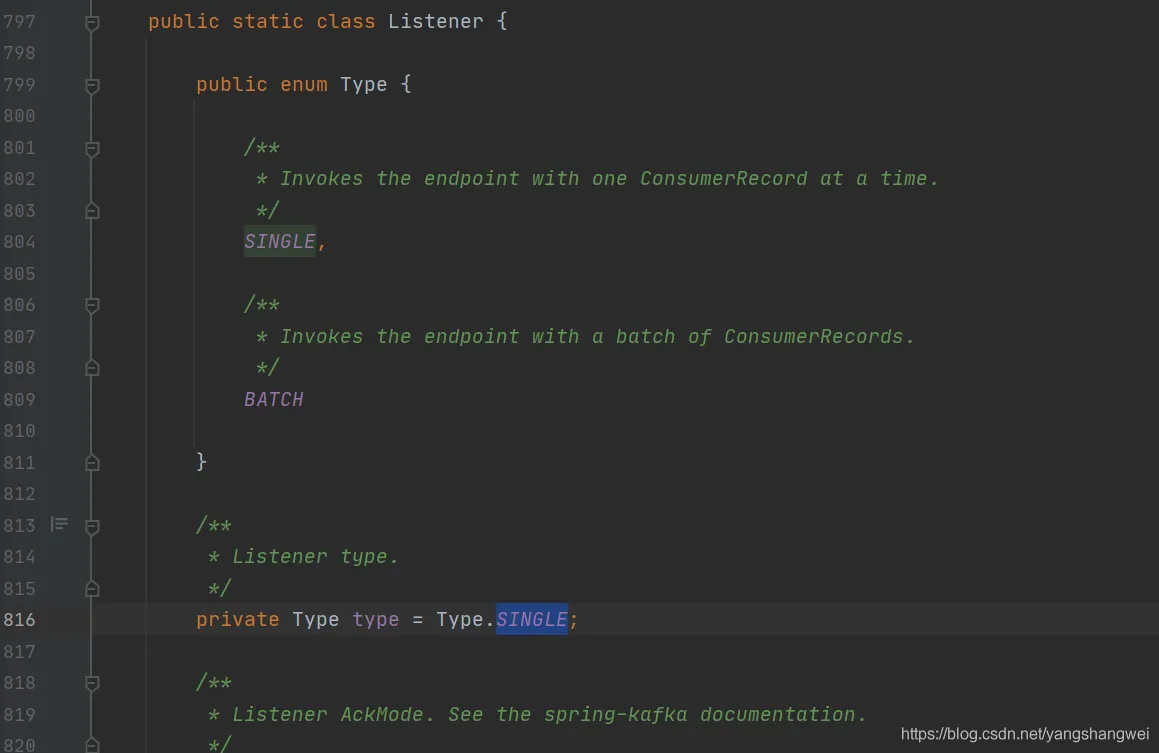Viewport: 1159px width, 753px height.
Task: Click line number 797 in the gutter
Action: click(x=19, y=22)
